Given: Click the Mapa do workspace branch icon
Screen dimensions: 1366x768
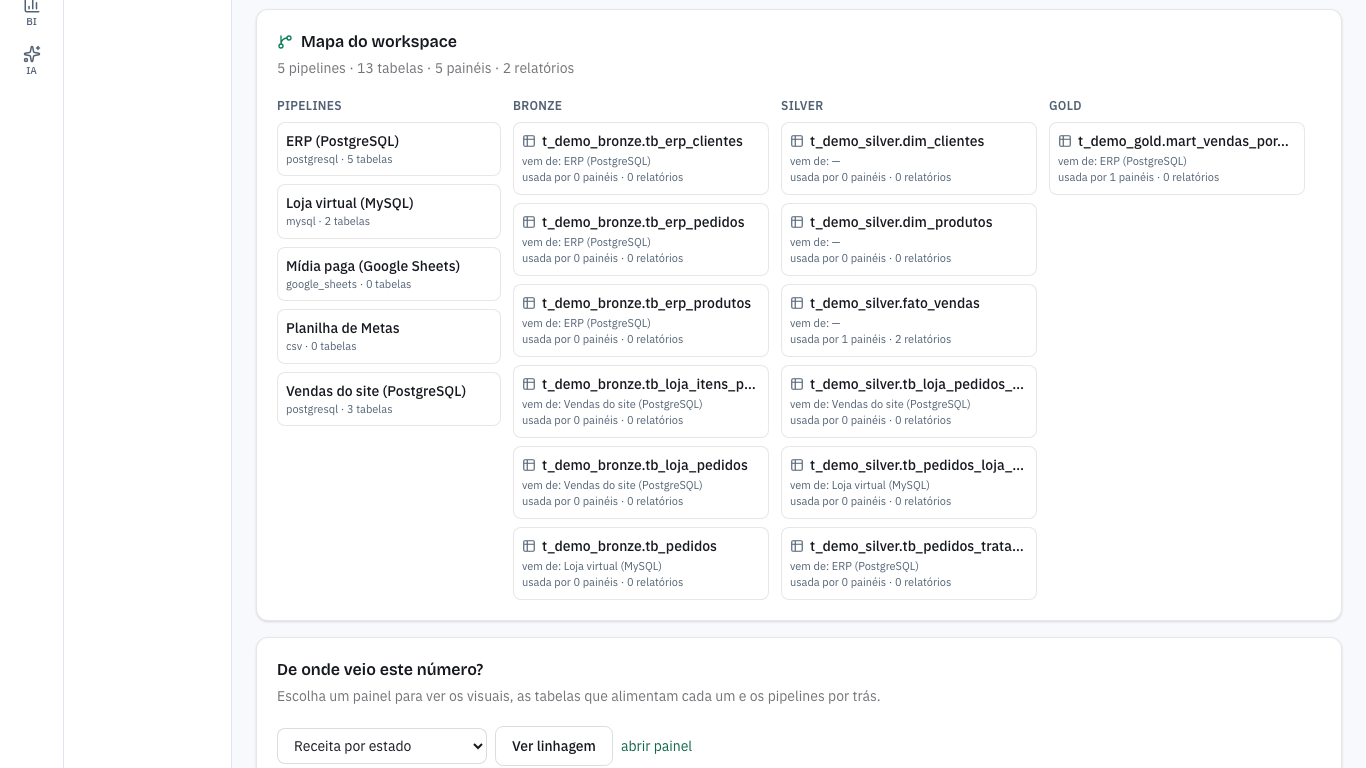Looking at the screenshot, I should 285,42.
